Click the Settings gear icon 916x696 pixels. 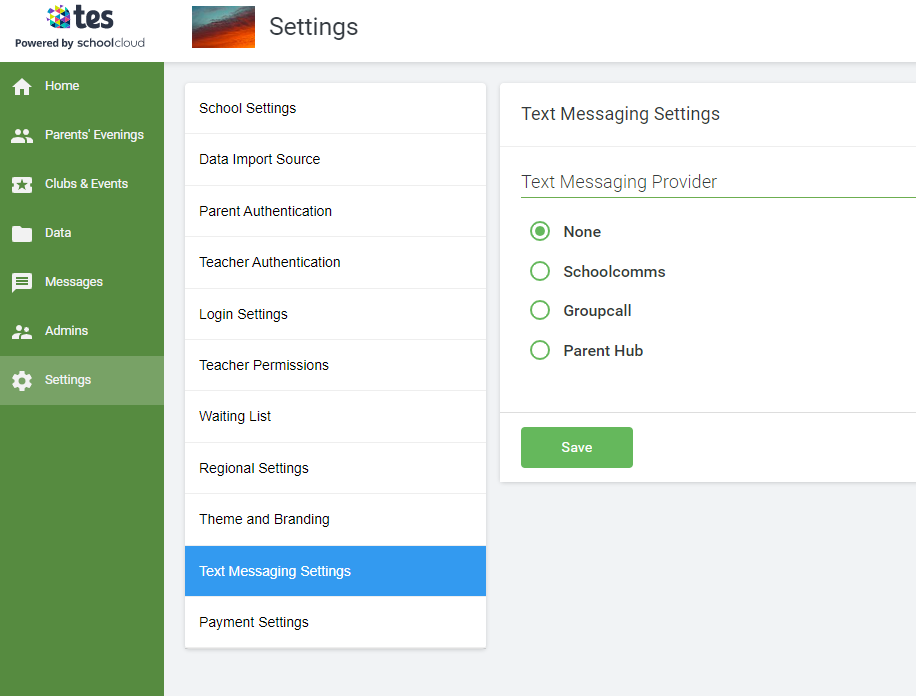[x=22, y=381]
